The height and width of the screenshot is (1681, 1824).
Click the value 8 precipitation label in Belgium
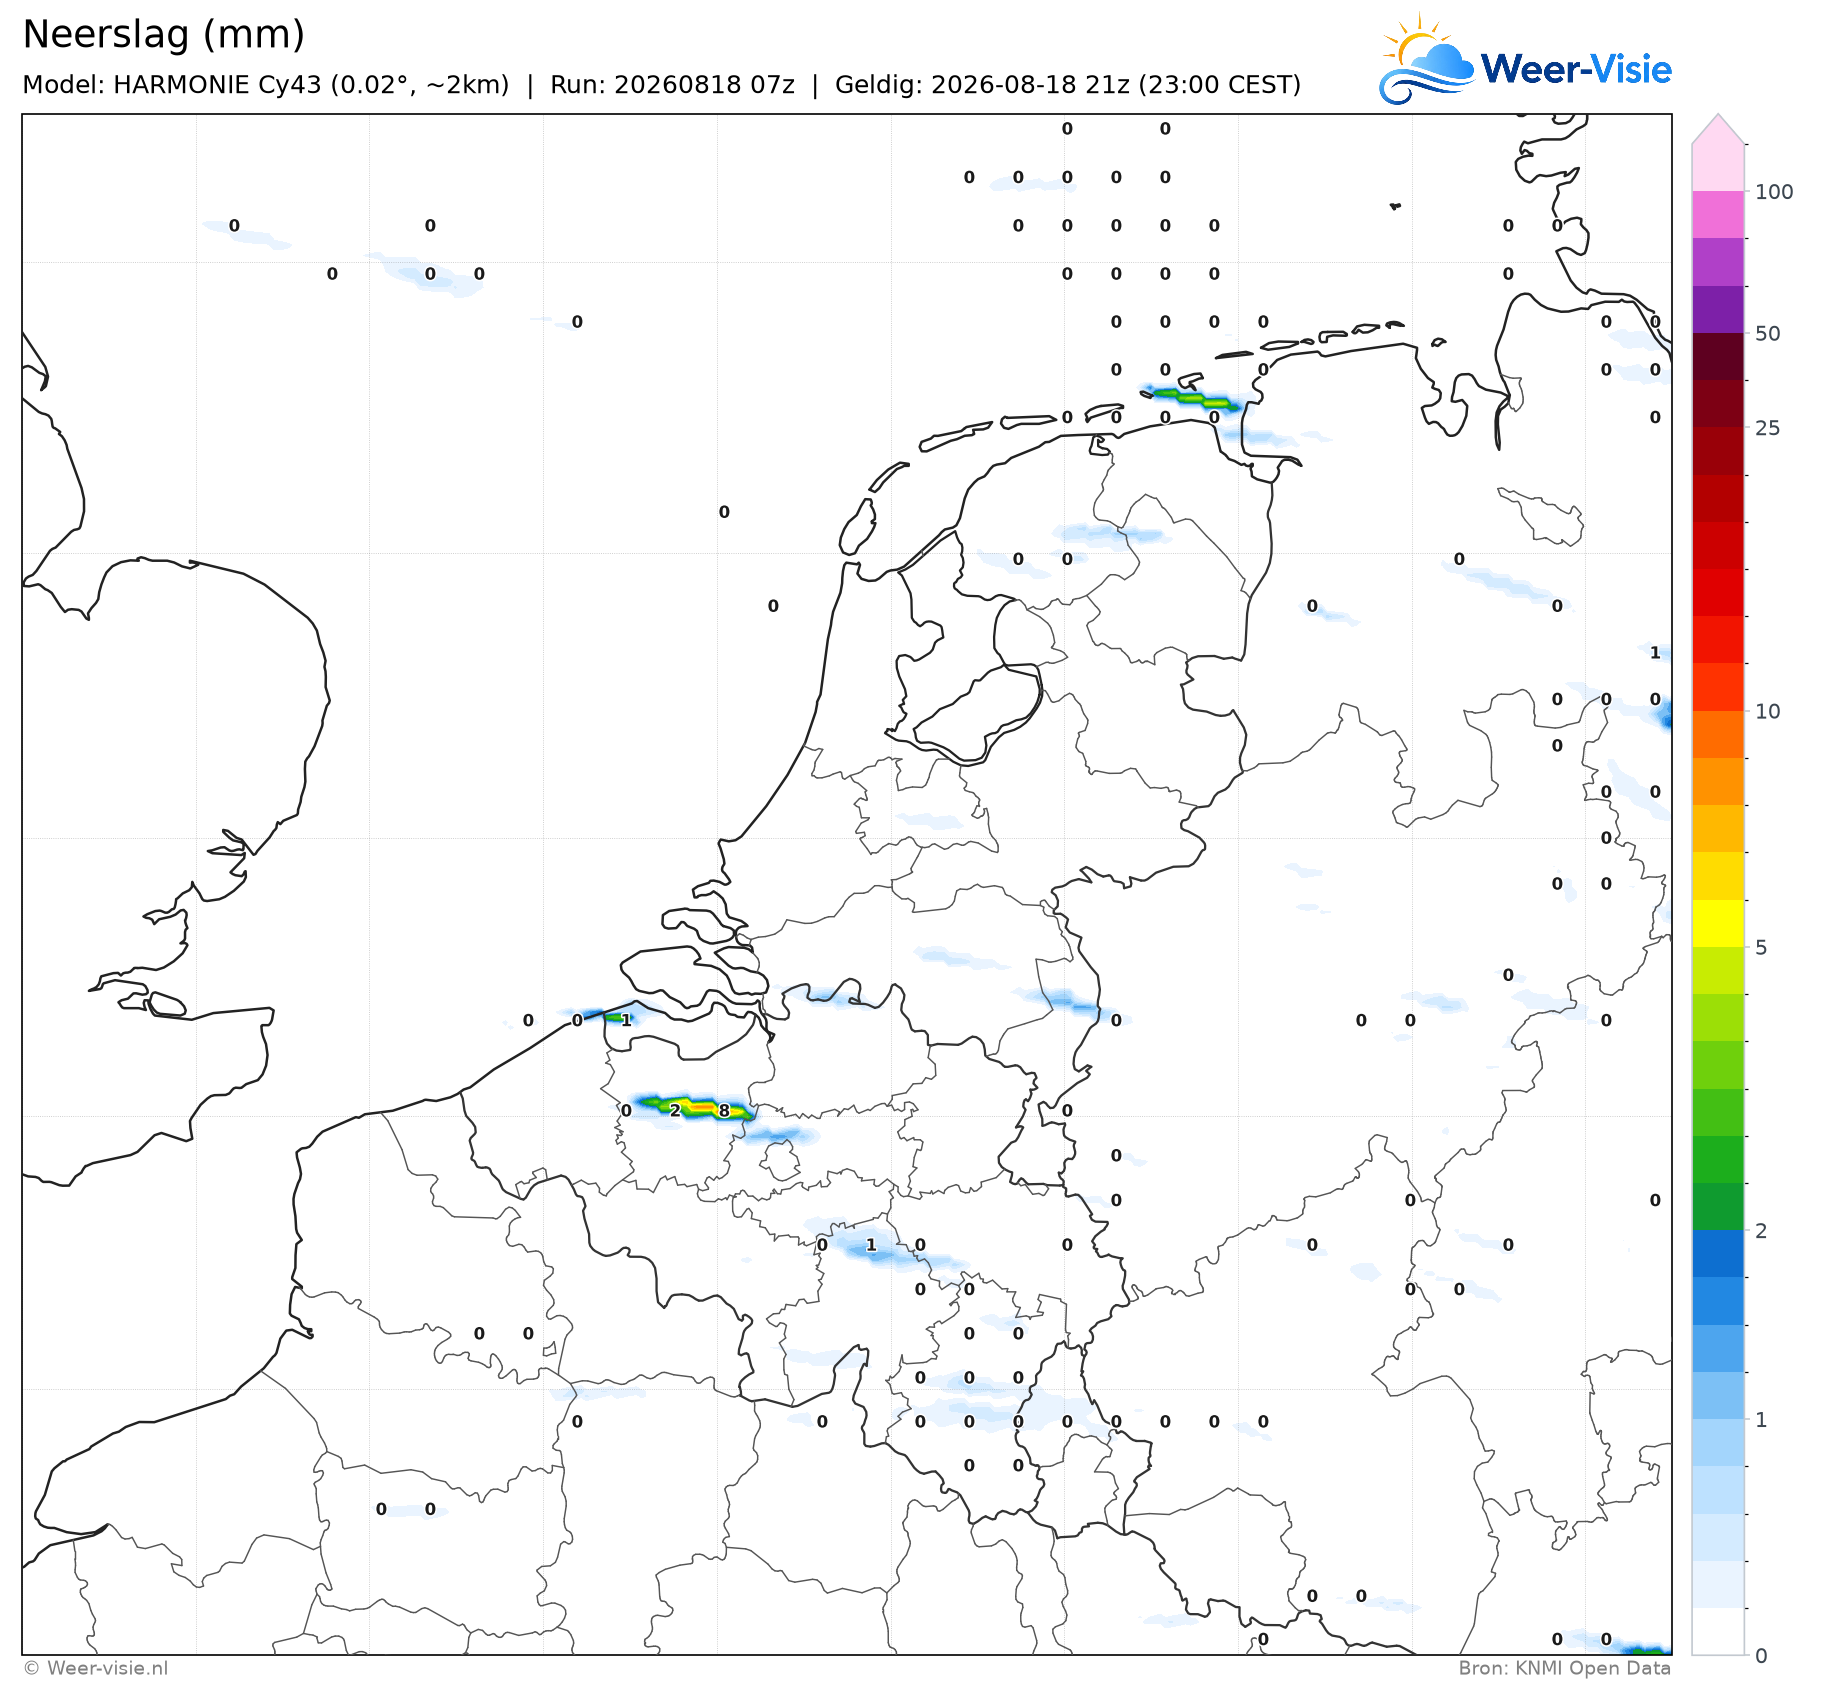pos(724,1110)
